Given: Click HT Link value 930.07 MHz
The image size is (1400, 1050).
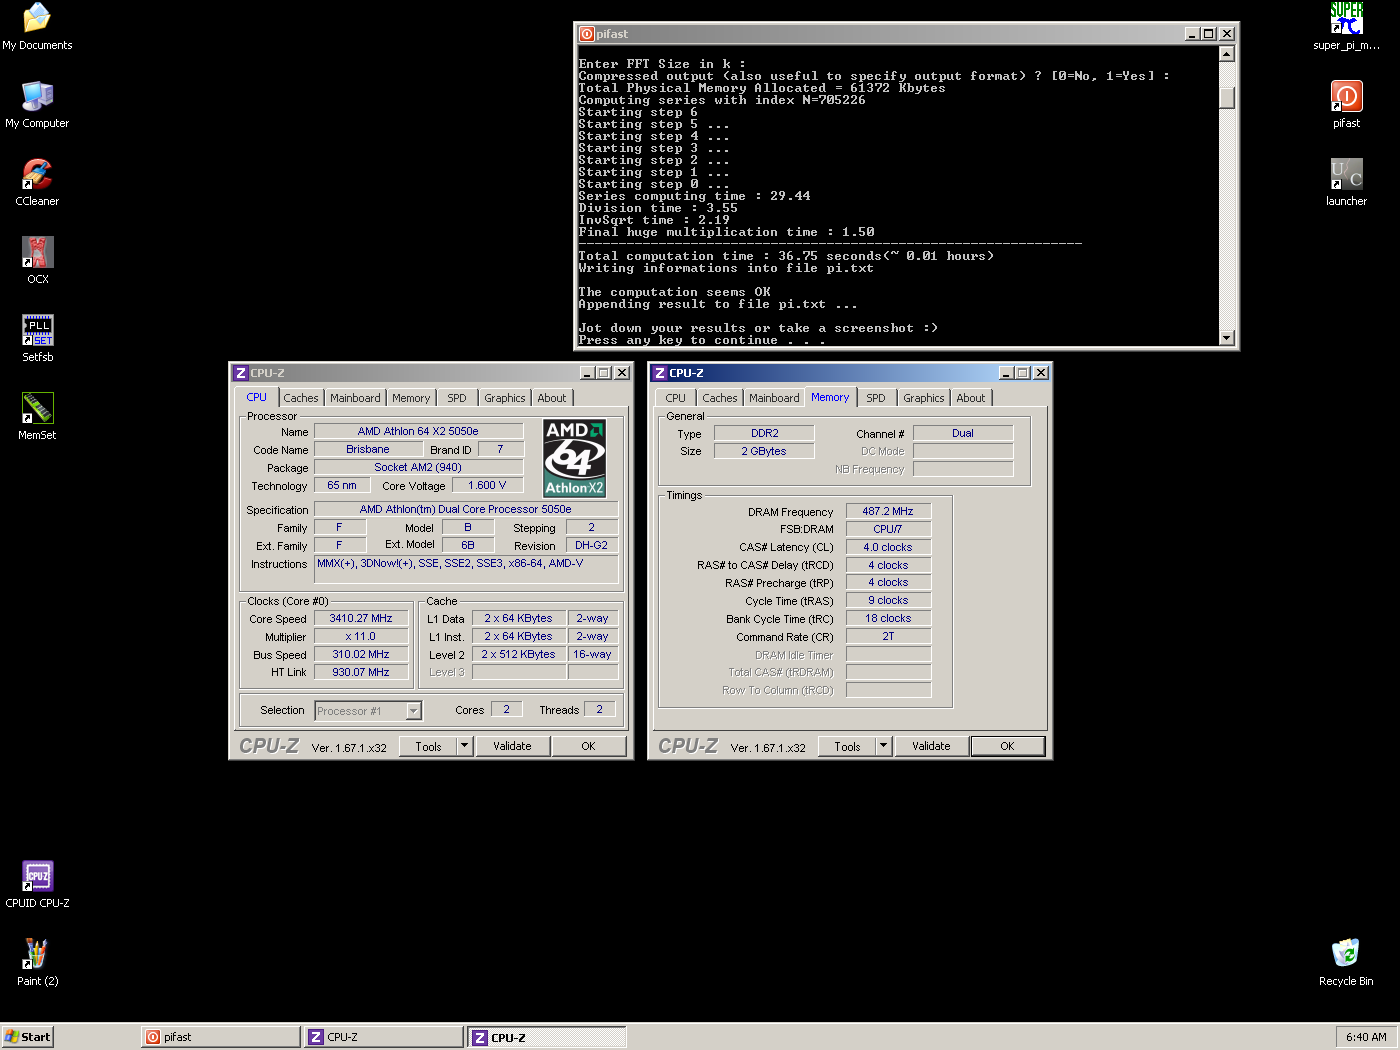Looking at the screenshot, I should click(x=361, y=672).
